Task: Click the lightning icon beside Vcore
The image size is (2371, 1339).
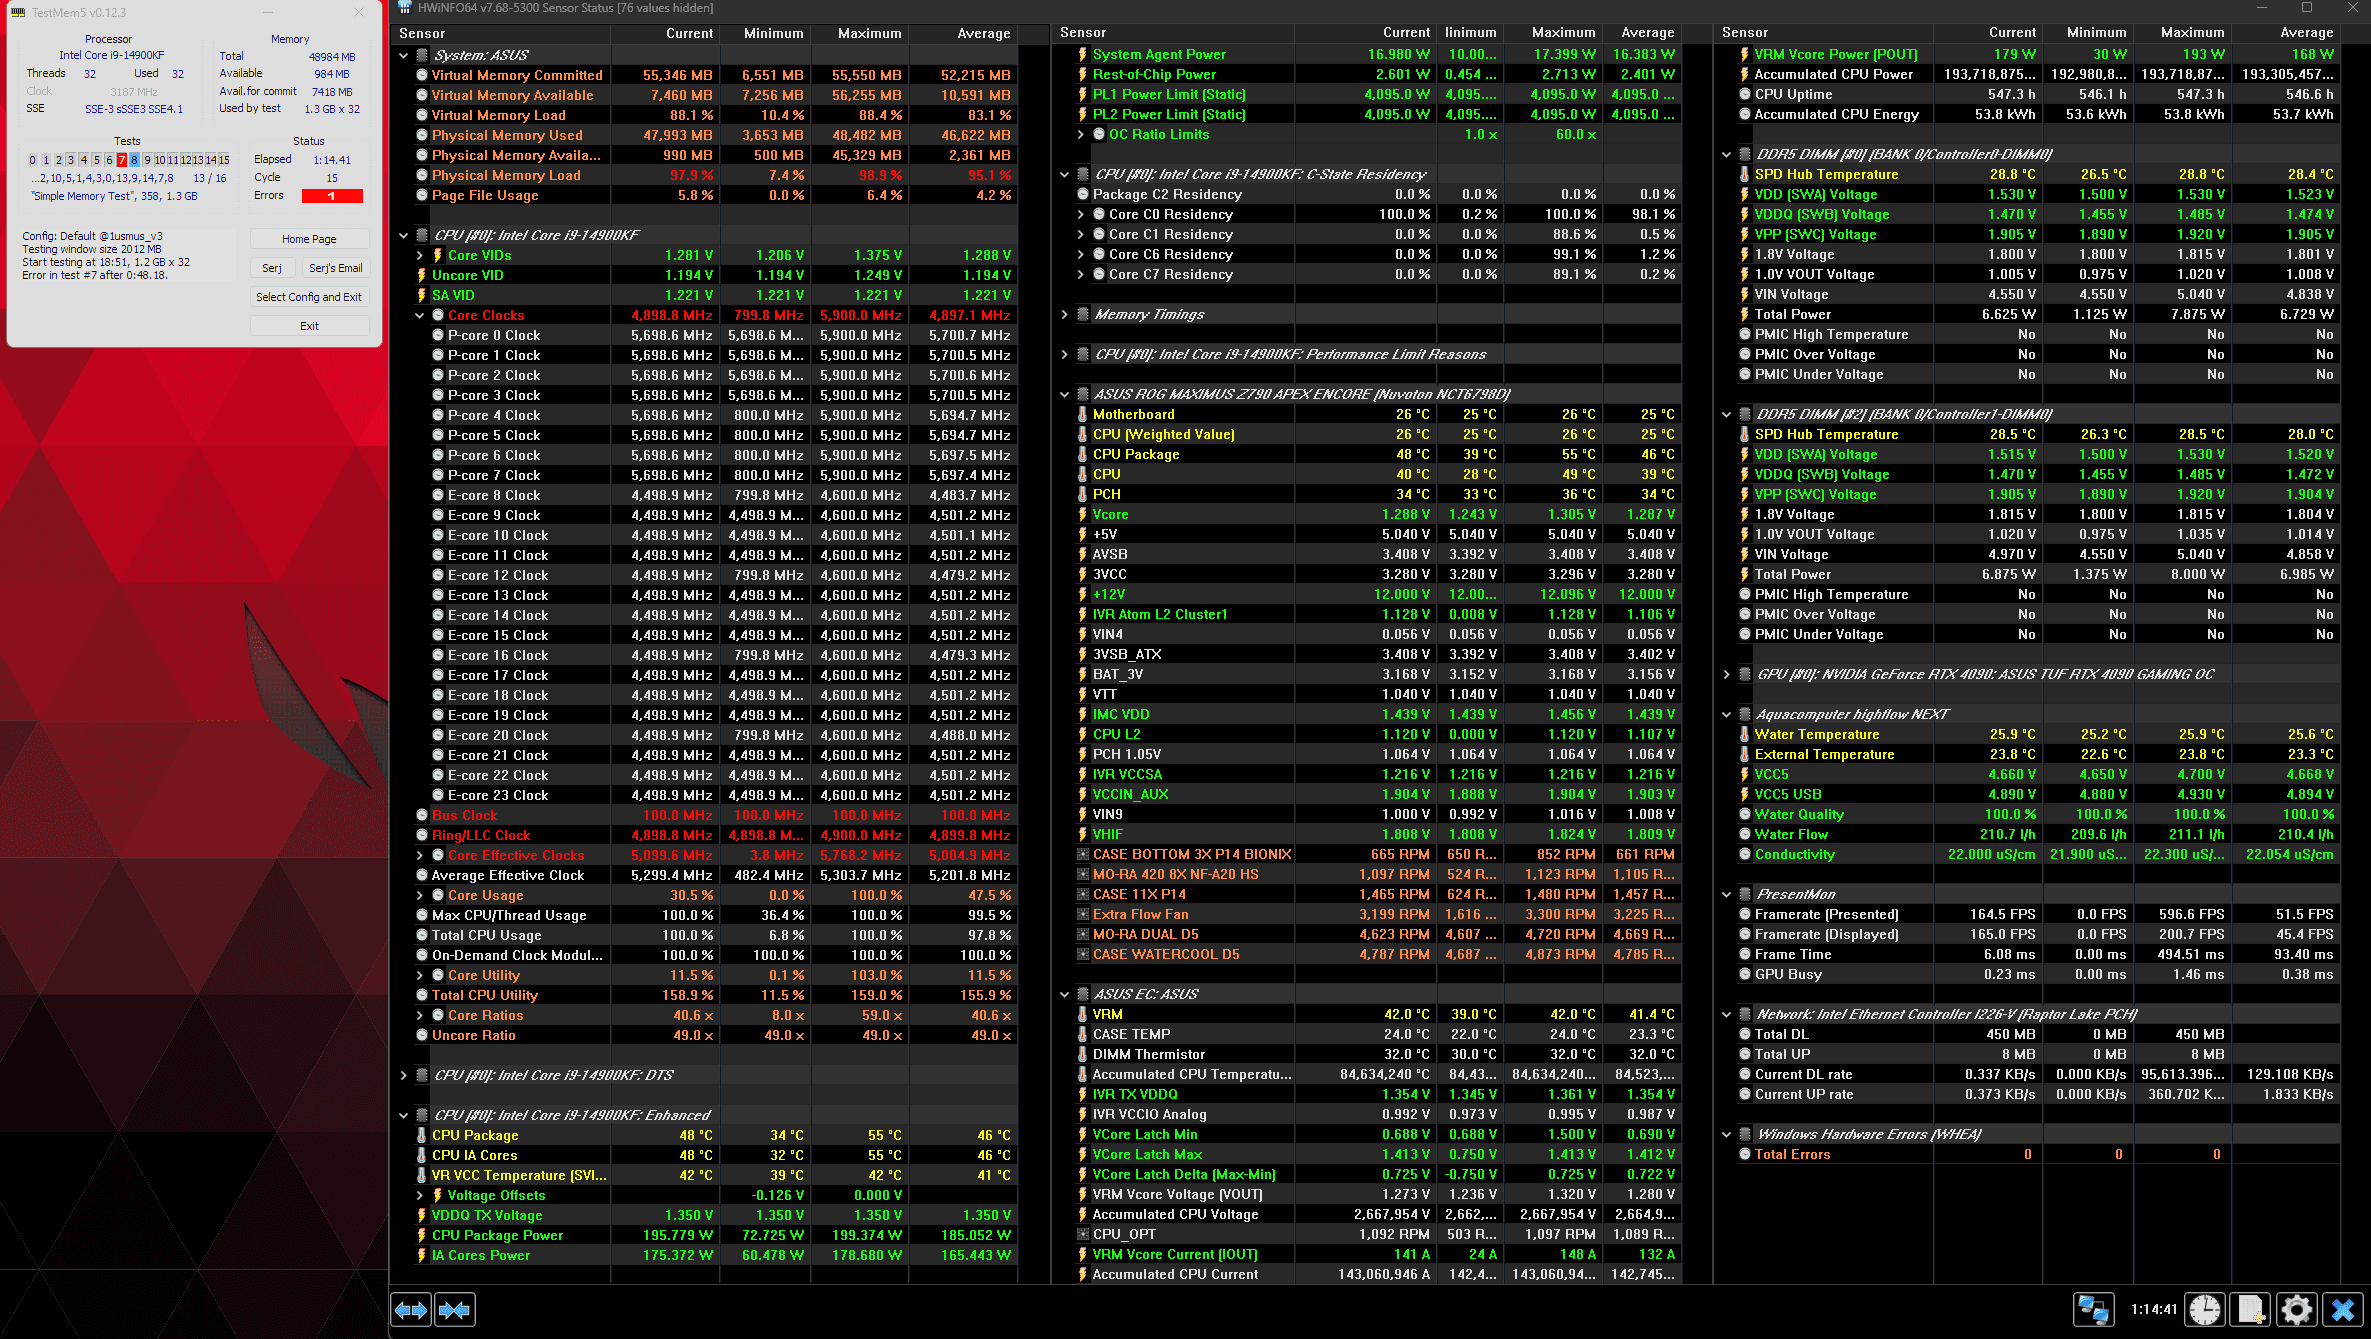Action: point(1082,514)
